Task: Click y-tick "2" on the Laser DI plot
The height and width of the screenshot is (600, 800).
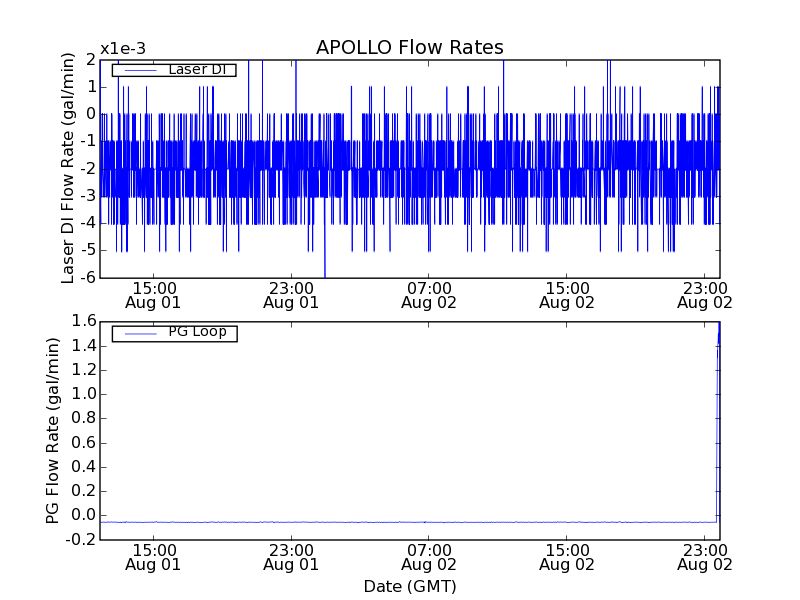Action: pyautogui.click(x=91, y=60)
